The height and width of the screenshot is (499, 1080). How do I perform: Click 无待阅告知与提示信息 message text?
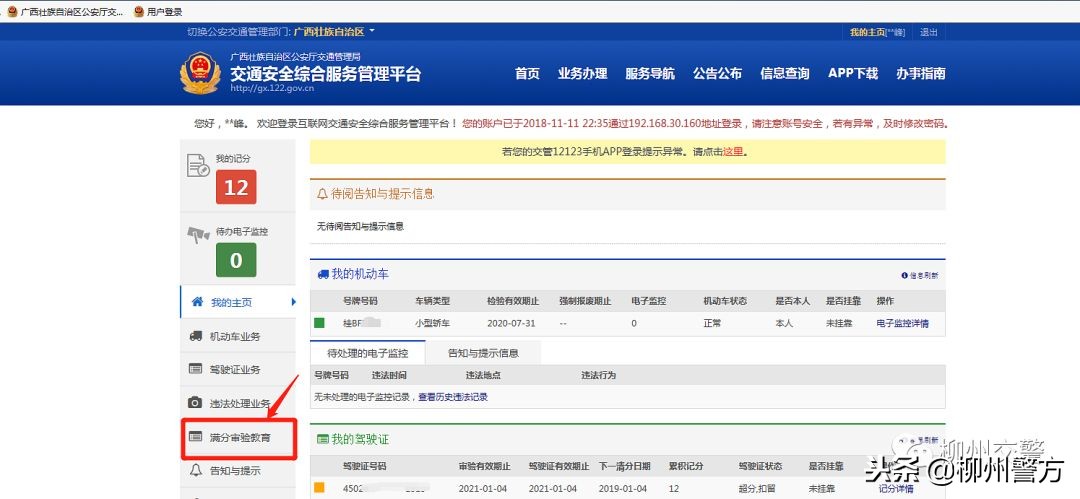360,226
